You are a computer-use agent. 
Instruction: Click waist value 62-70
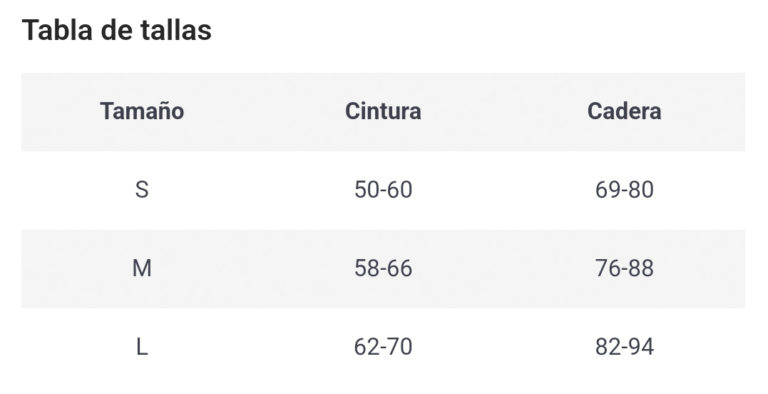tap(383, 347)
